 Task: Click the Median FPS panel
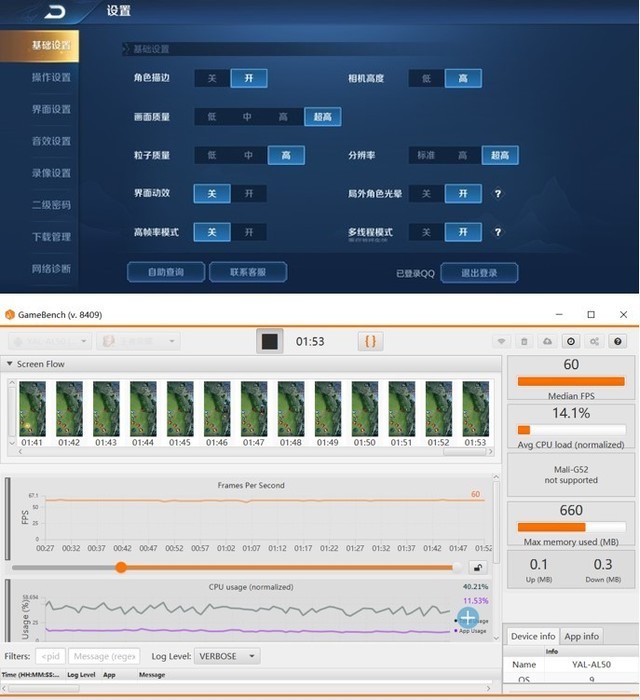tap(571, 378)
